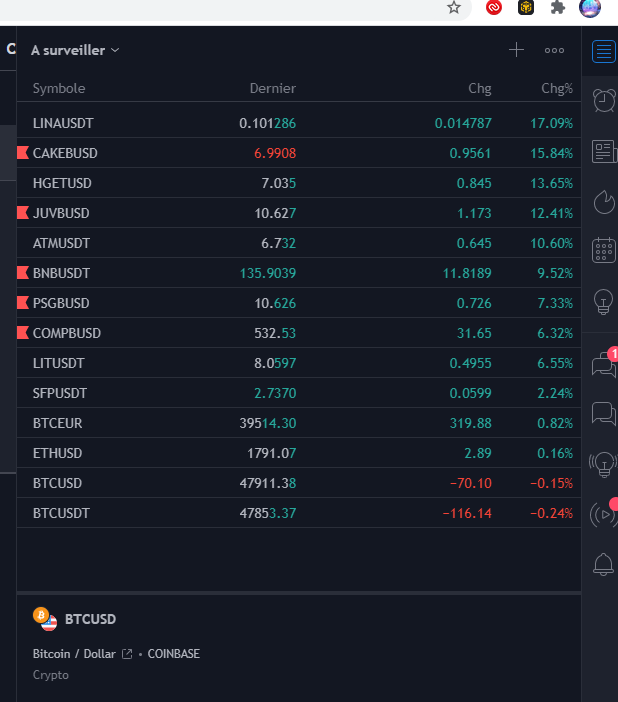Toggle the flag next to COMPBUSD
The image size is (618, 702).
point(23,333)
